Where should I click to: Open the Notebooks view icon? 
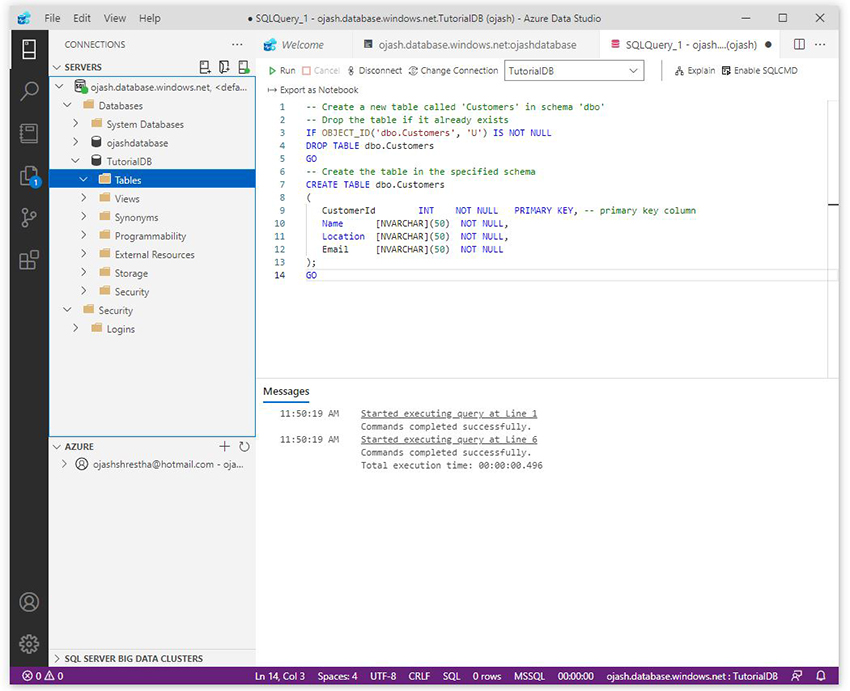coord(29,133)
